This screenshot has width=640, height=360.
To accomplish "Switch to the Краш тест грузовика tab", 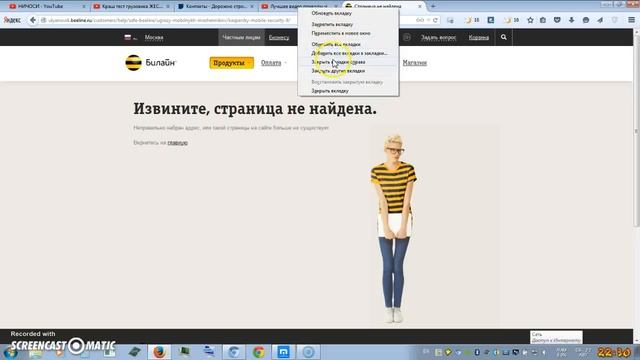I will [x=131, y=6].
